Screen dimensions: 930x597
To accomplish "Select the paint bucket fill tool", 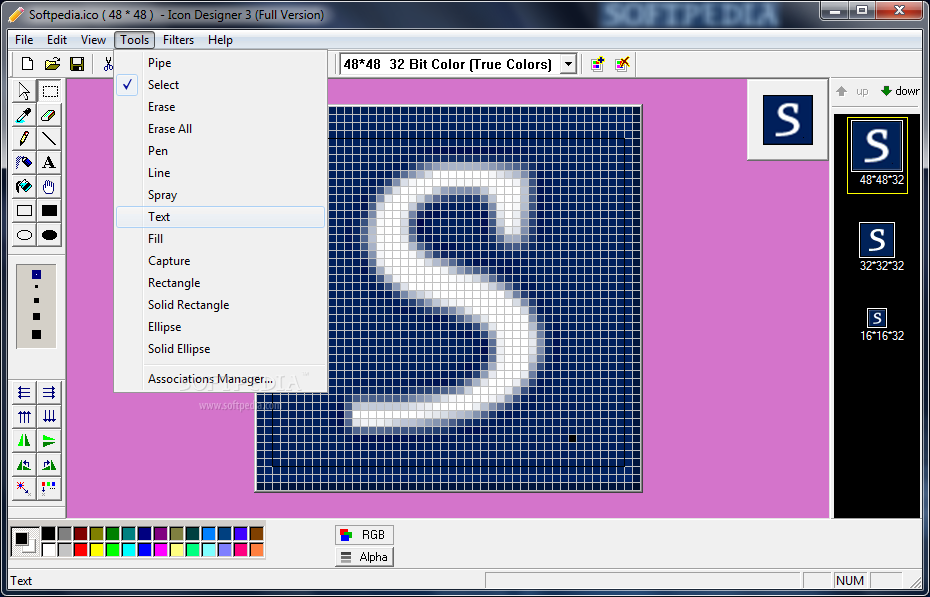I will [x=24, y=187].
